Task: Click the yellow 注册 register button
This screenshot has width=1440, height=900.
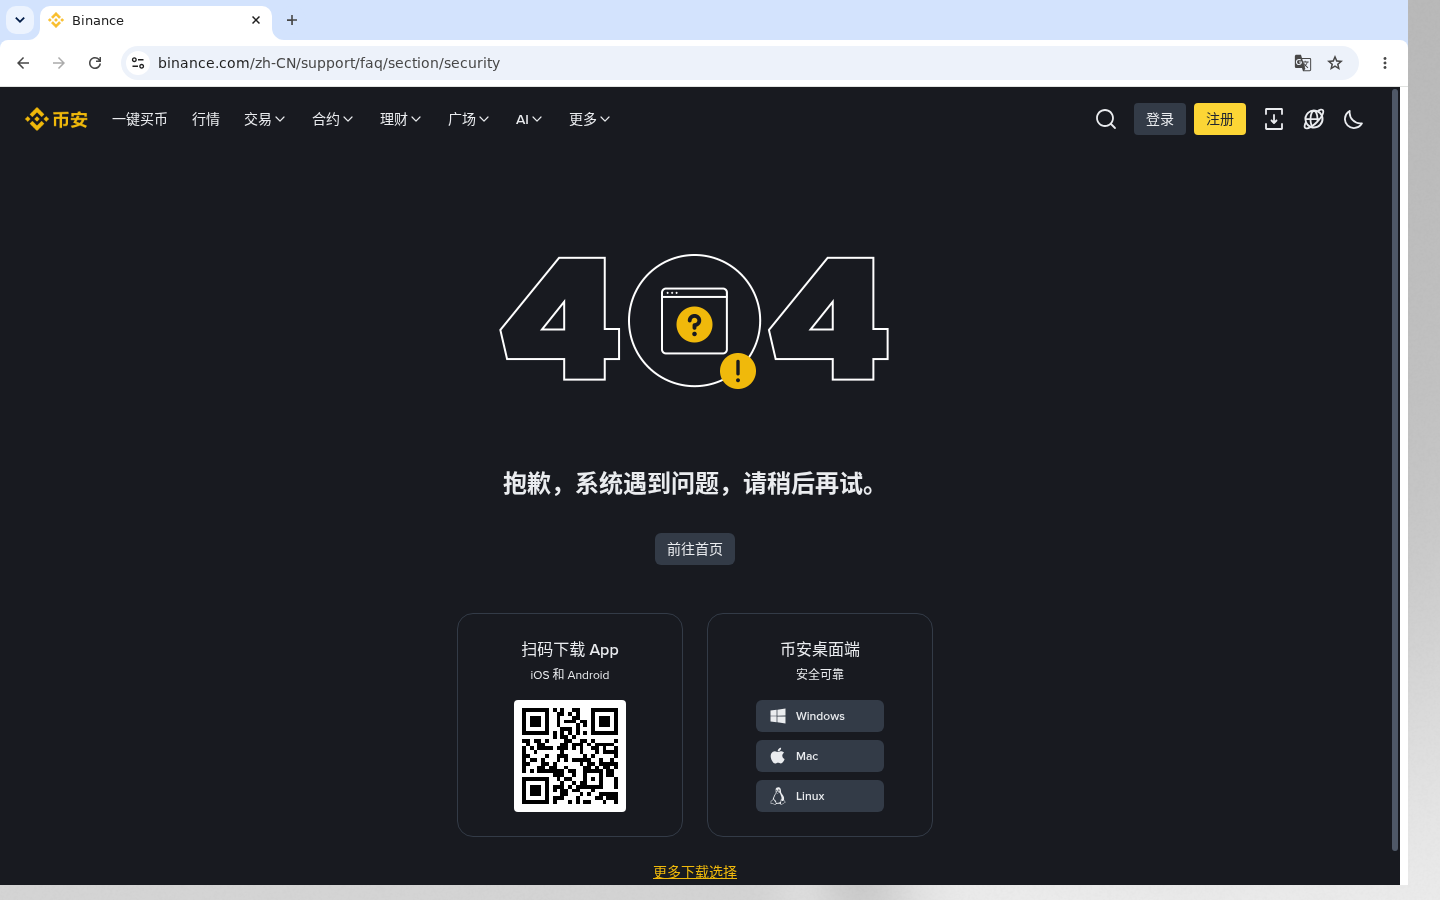Action: (1220, 119)
